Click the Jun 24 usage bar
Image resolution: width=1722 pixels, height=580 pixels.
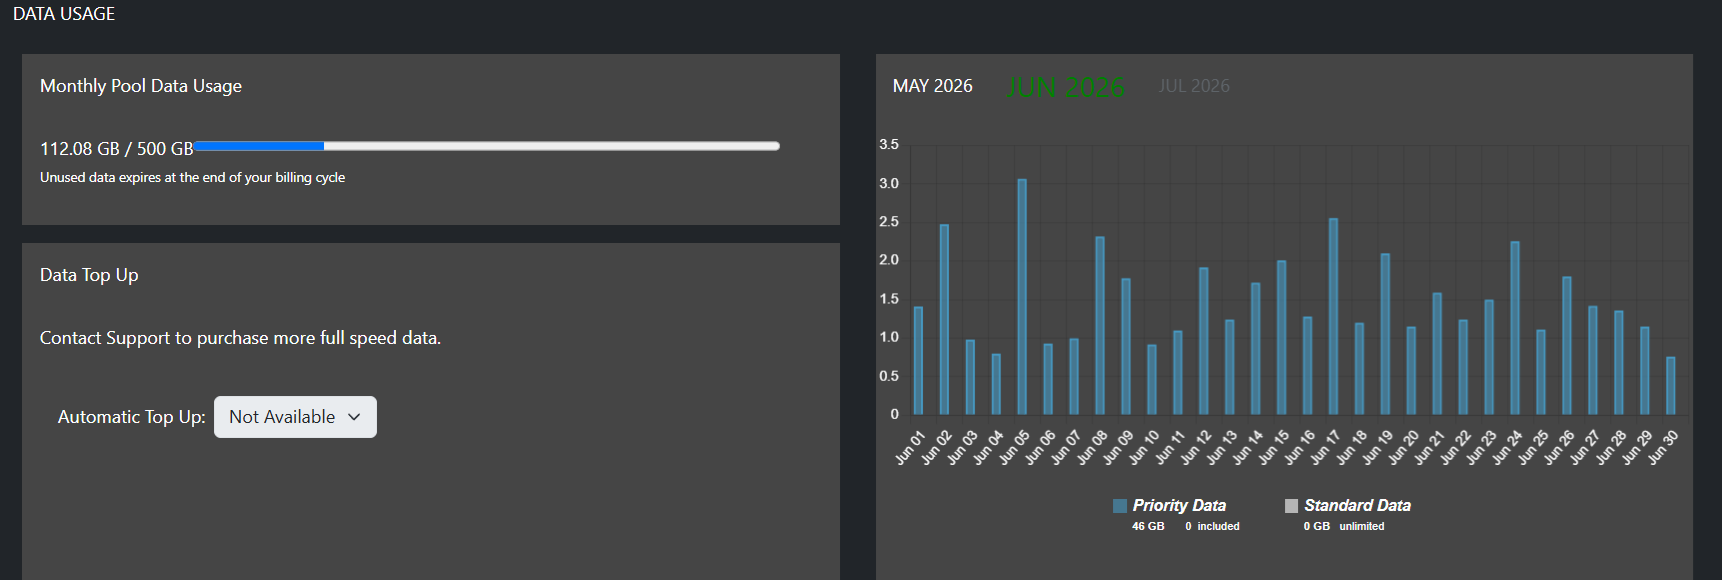[x=1515, y=328]
